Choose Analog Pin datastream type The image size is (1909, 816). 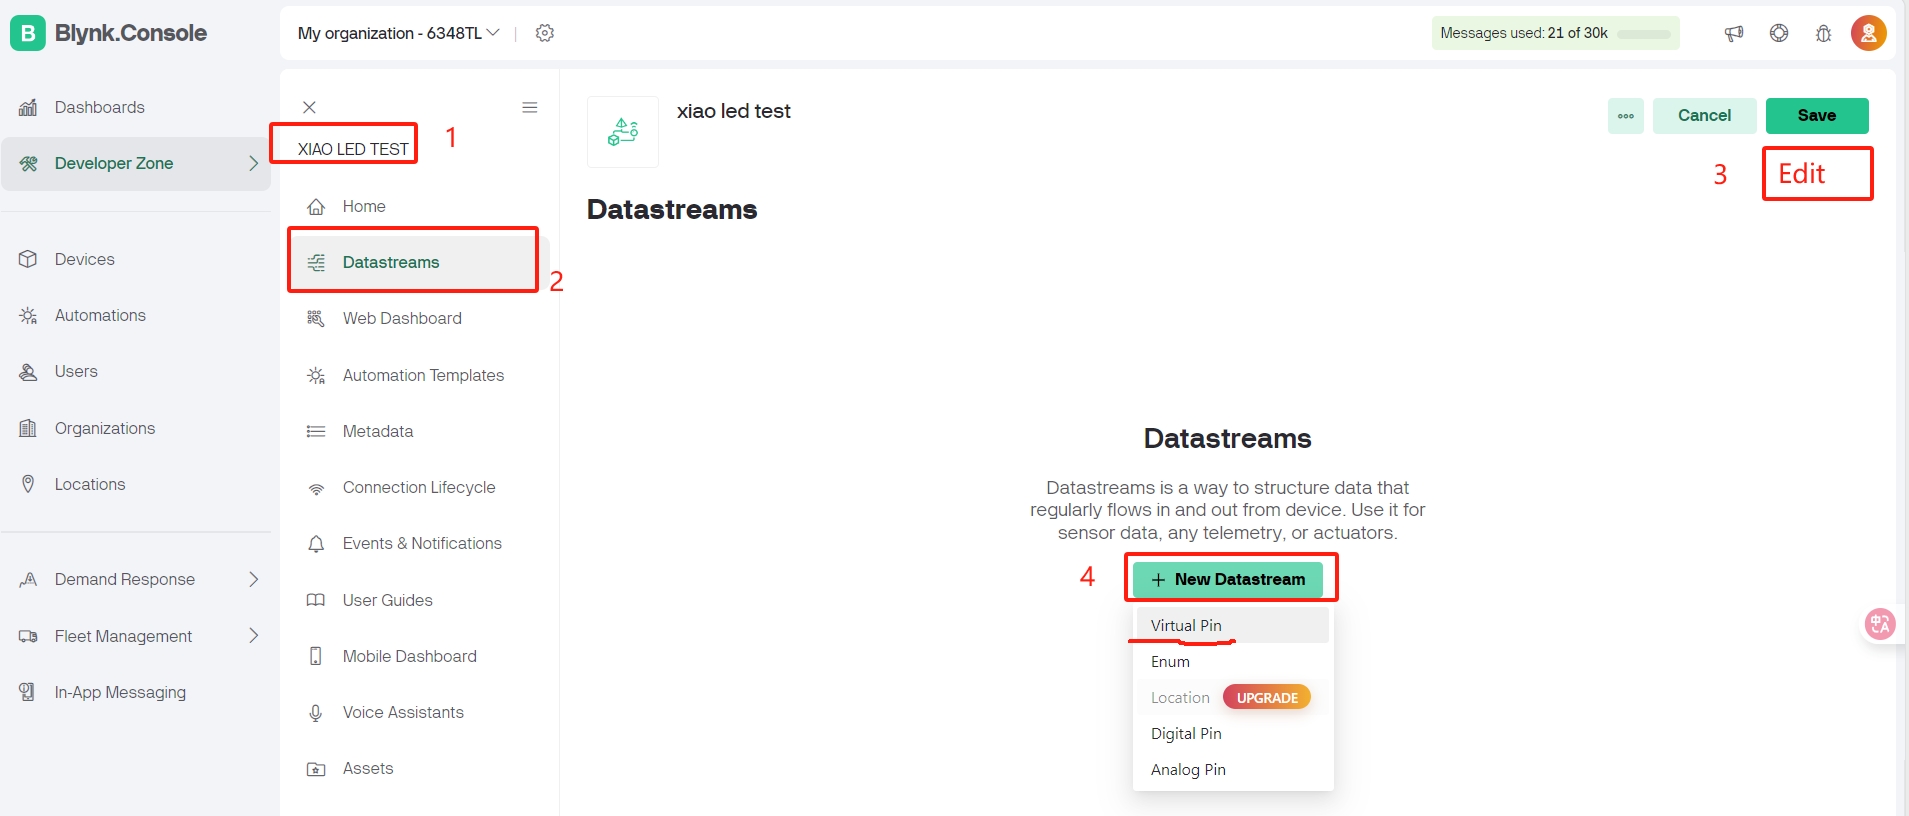[x=1233, y=769]
